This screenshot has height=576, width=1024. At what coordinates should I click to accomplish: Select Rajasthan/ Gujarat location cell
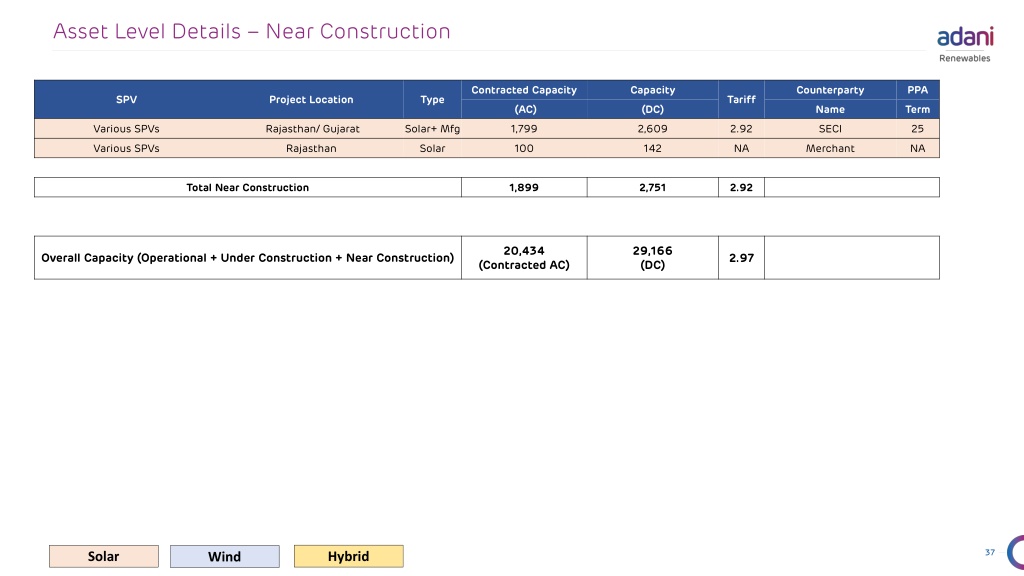(x=312, y=129)
